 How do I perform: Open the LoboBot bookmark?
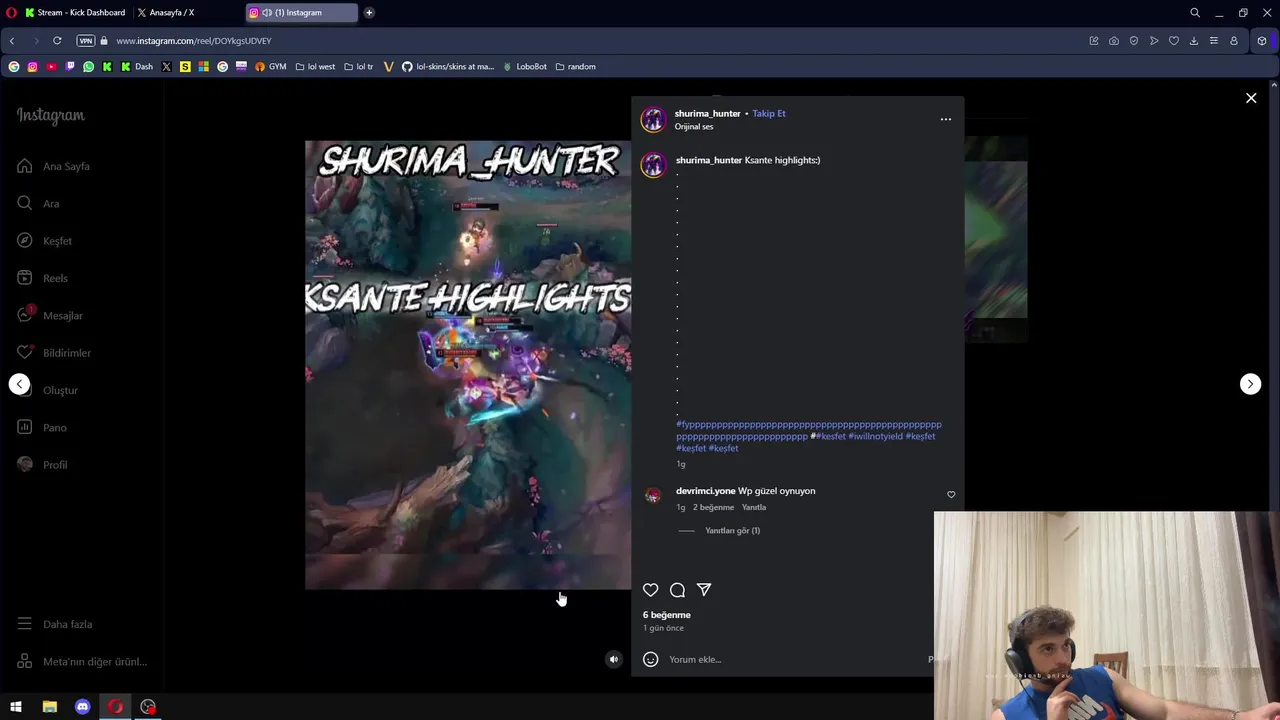(525, 67)
